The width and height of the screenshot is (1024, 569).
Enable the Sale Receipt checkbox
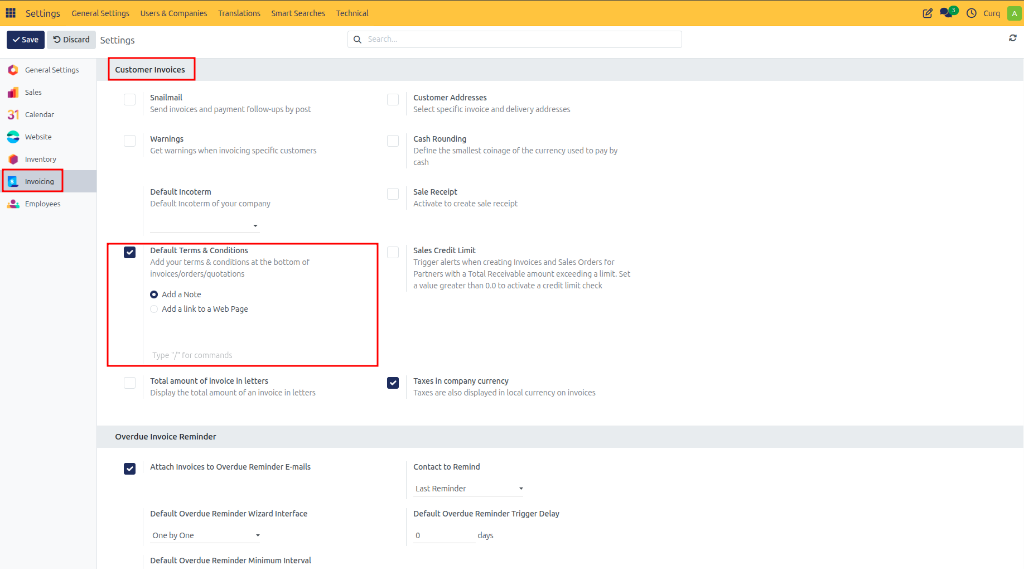[393, 194]
